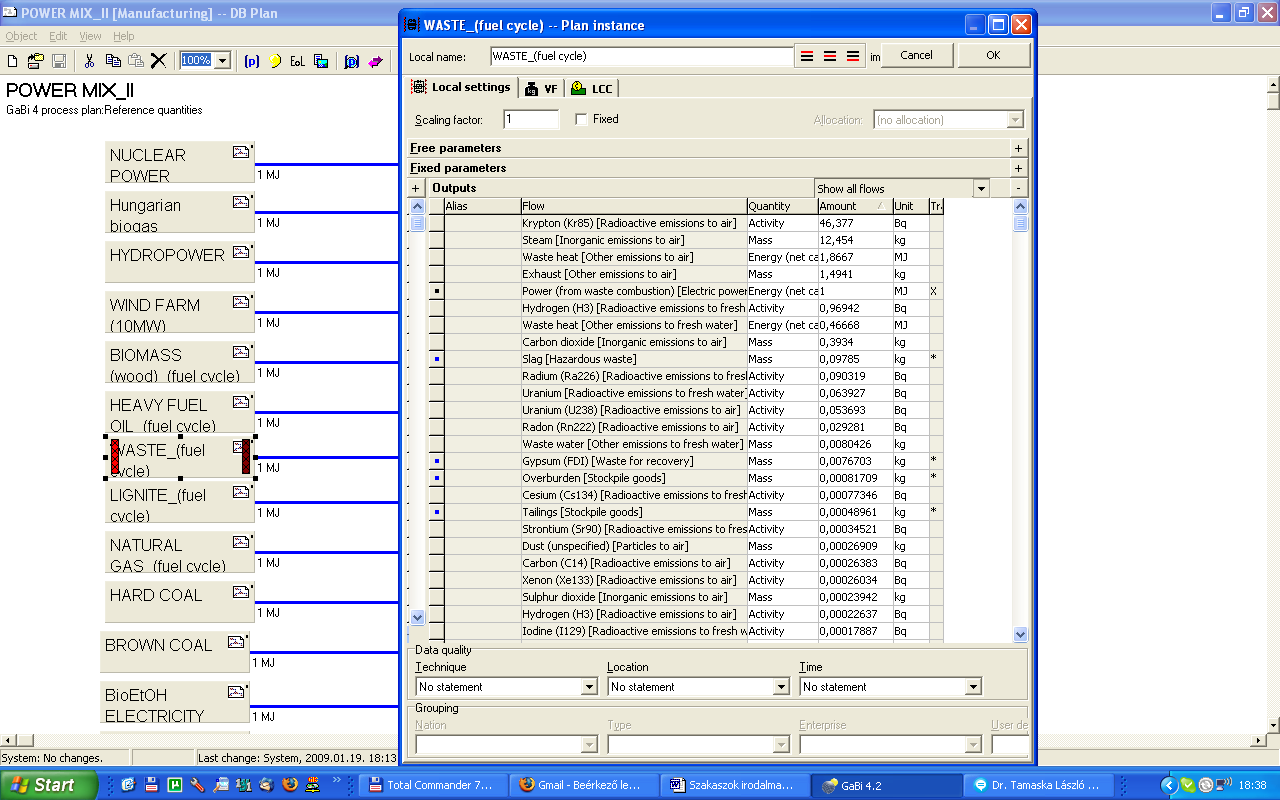The image size is (1280, 800).
Task: Collapse the Outputs section with minus button
Action: (1018, 188)
